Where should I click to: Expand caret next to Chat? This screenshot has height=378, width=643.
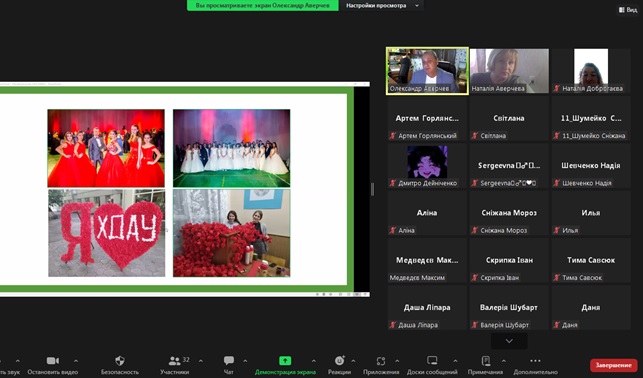pos(245,361)
